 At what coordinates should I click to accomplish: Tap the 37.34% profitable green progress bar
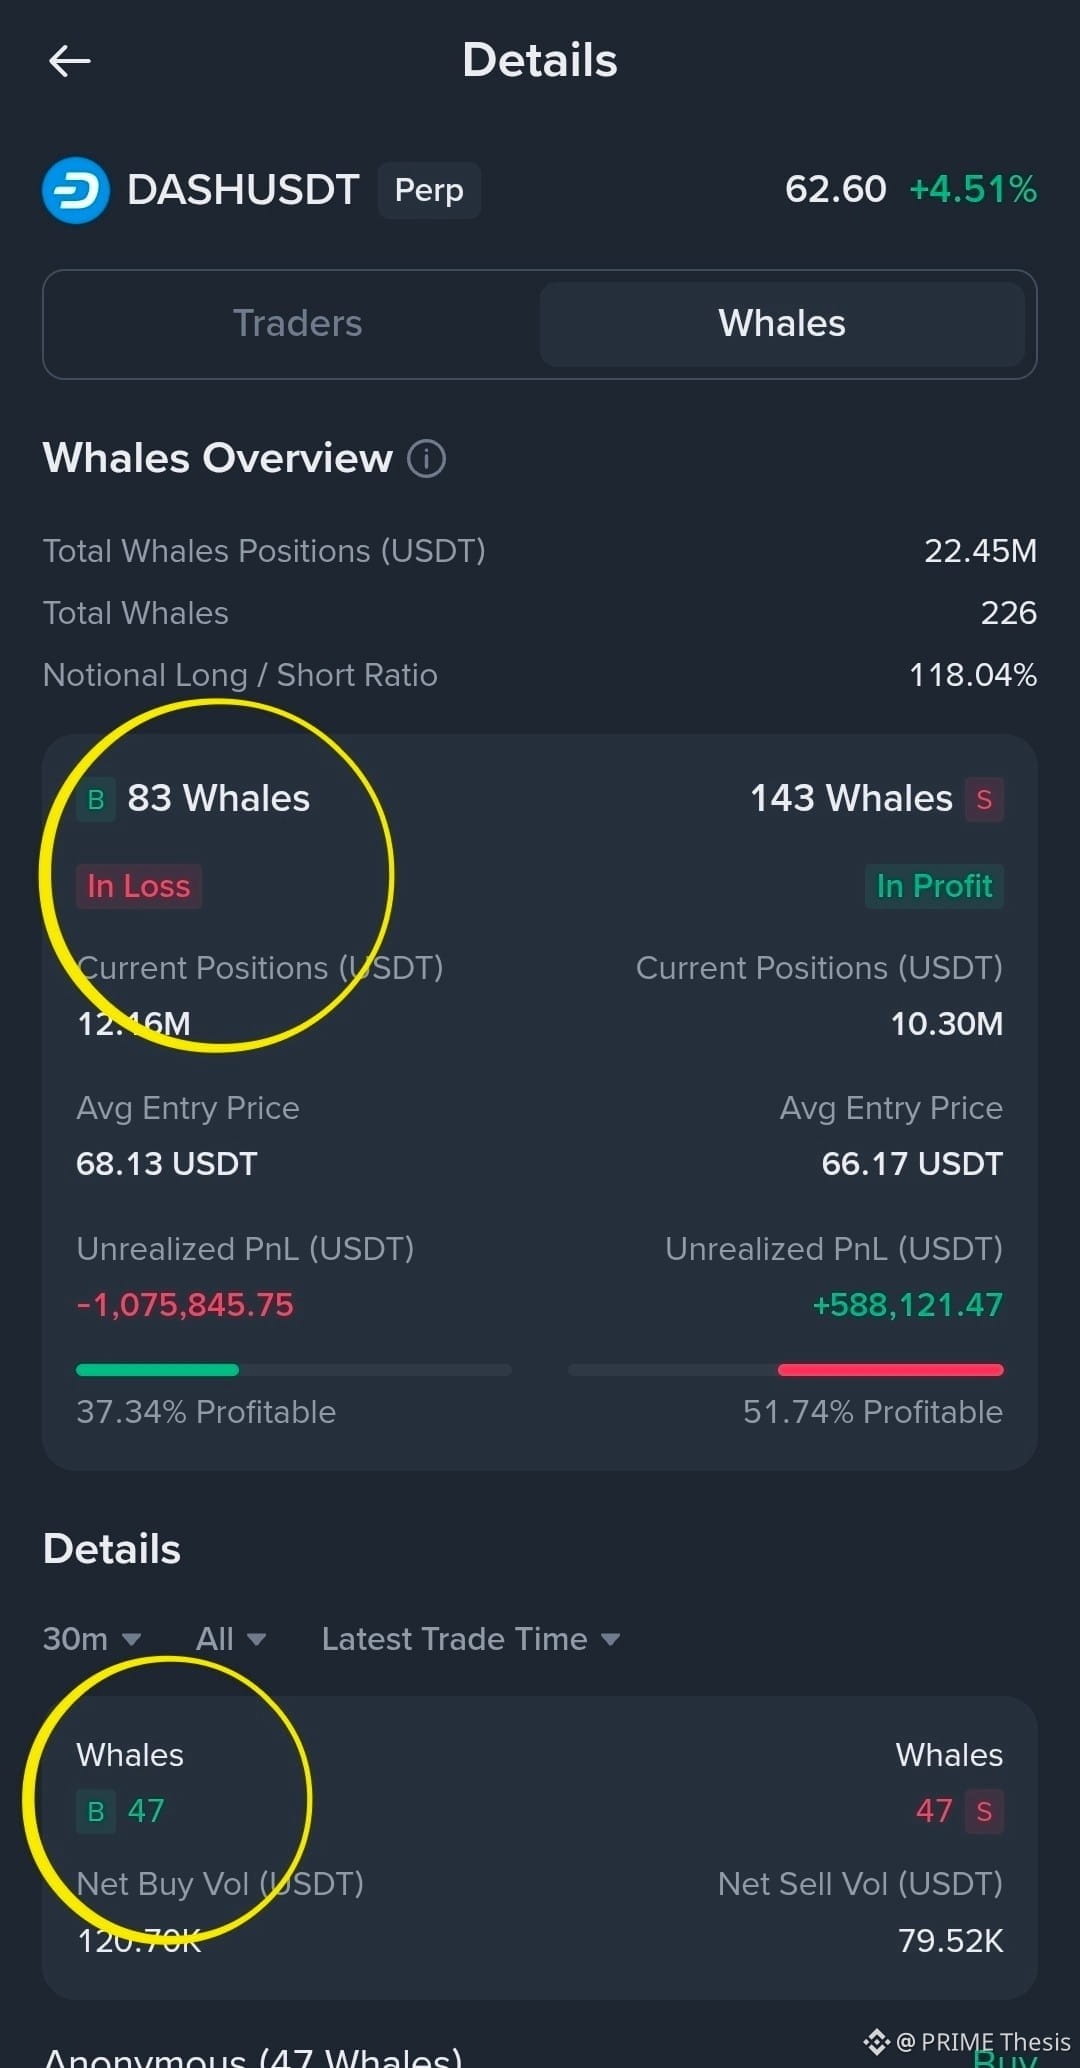tap(158, 1370)
